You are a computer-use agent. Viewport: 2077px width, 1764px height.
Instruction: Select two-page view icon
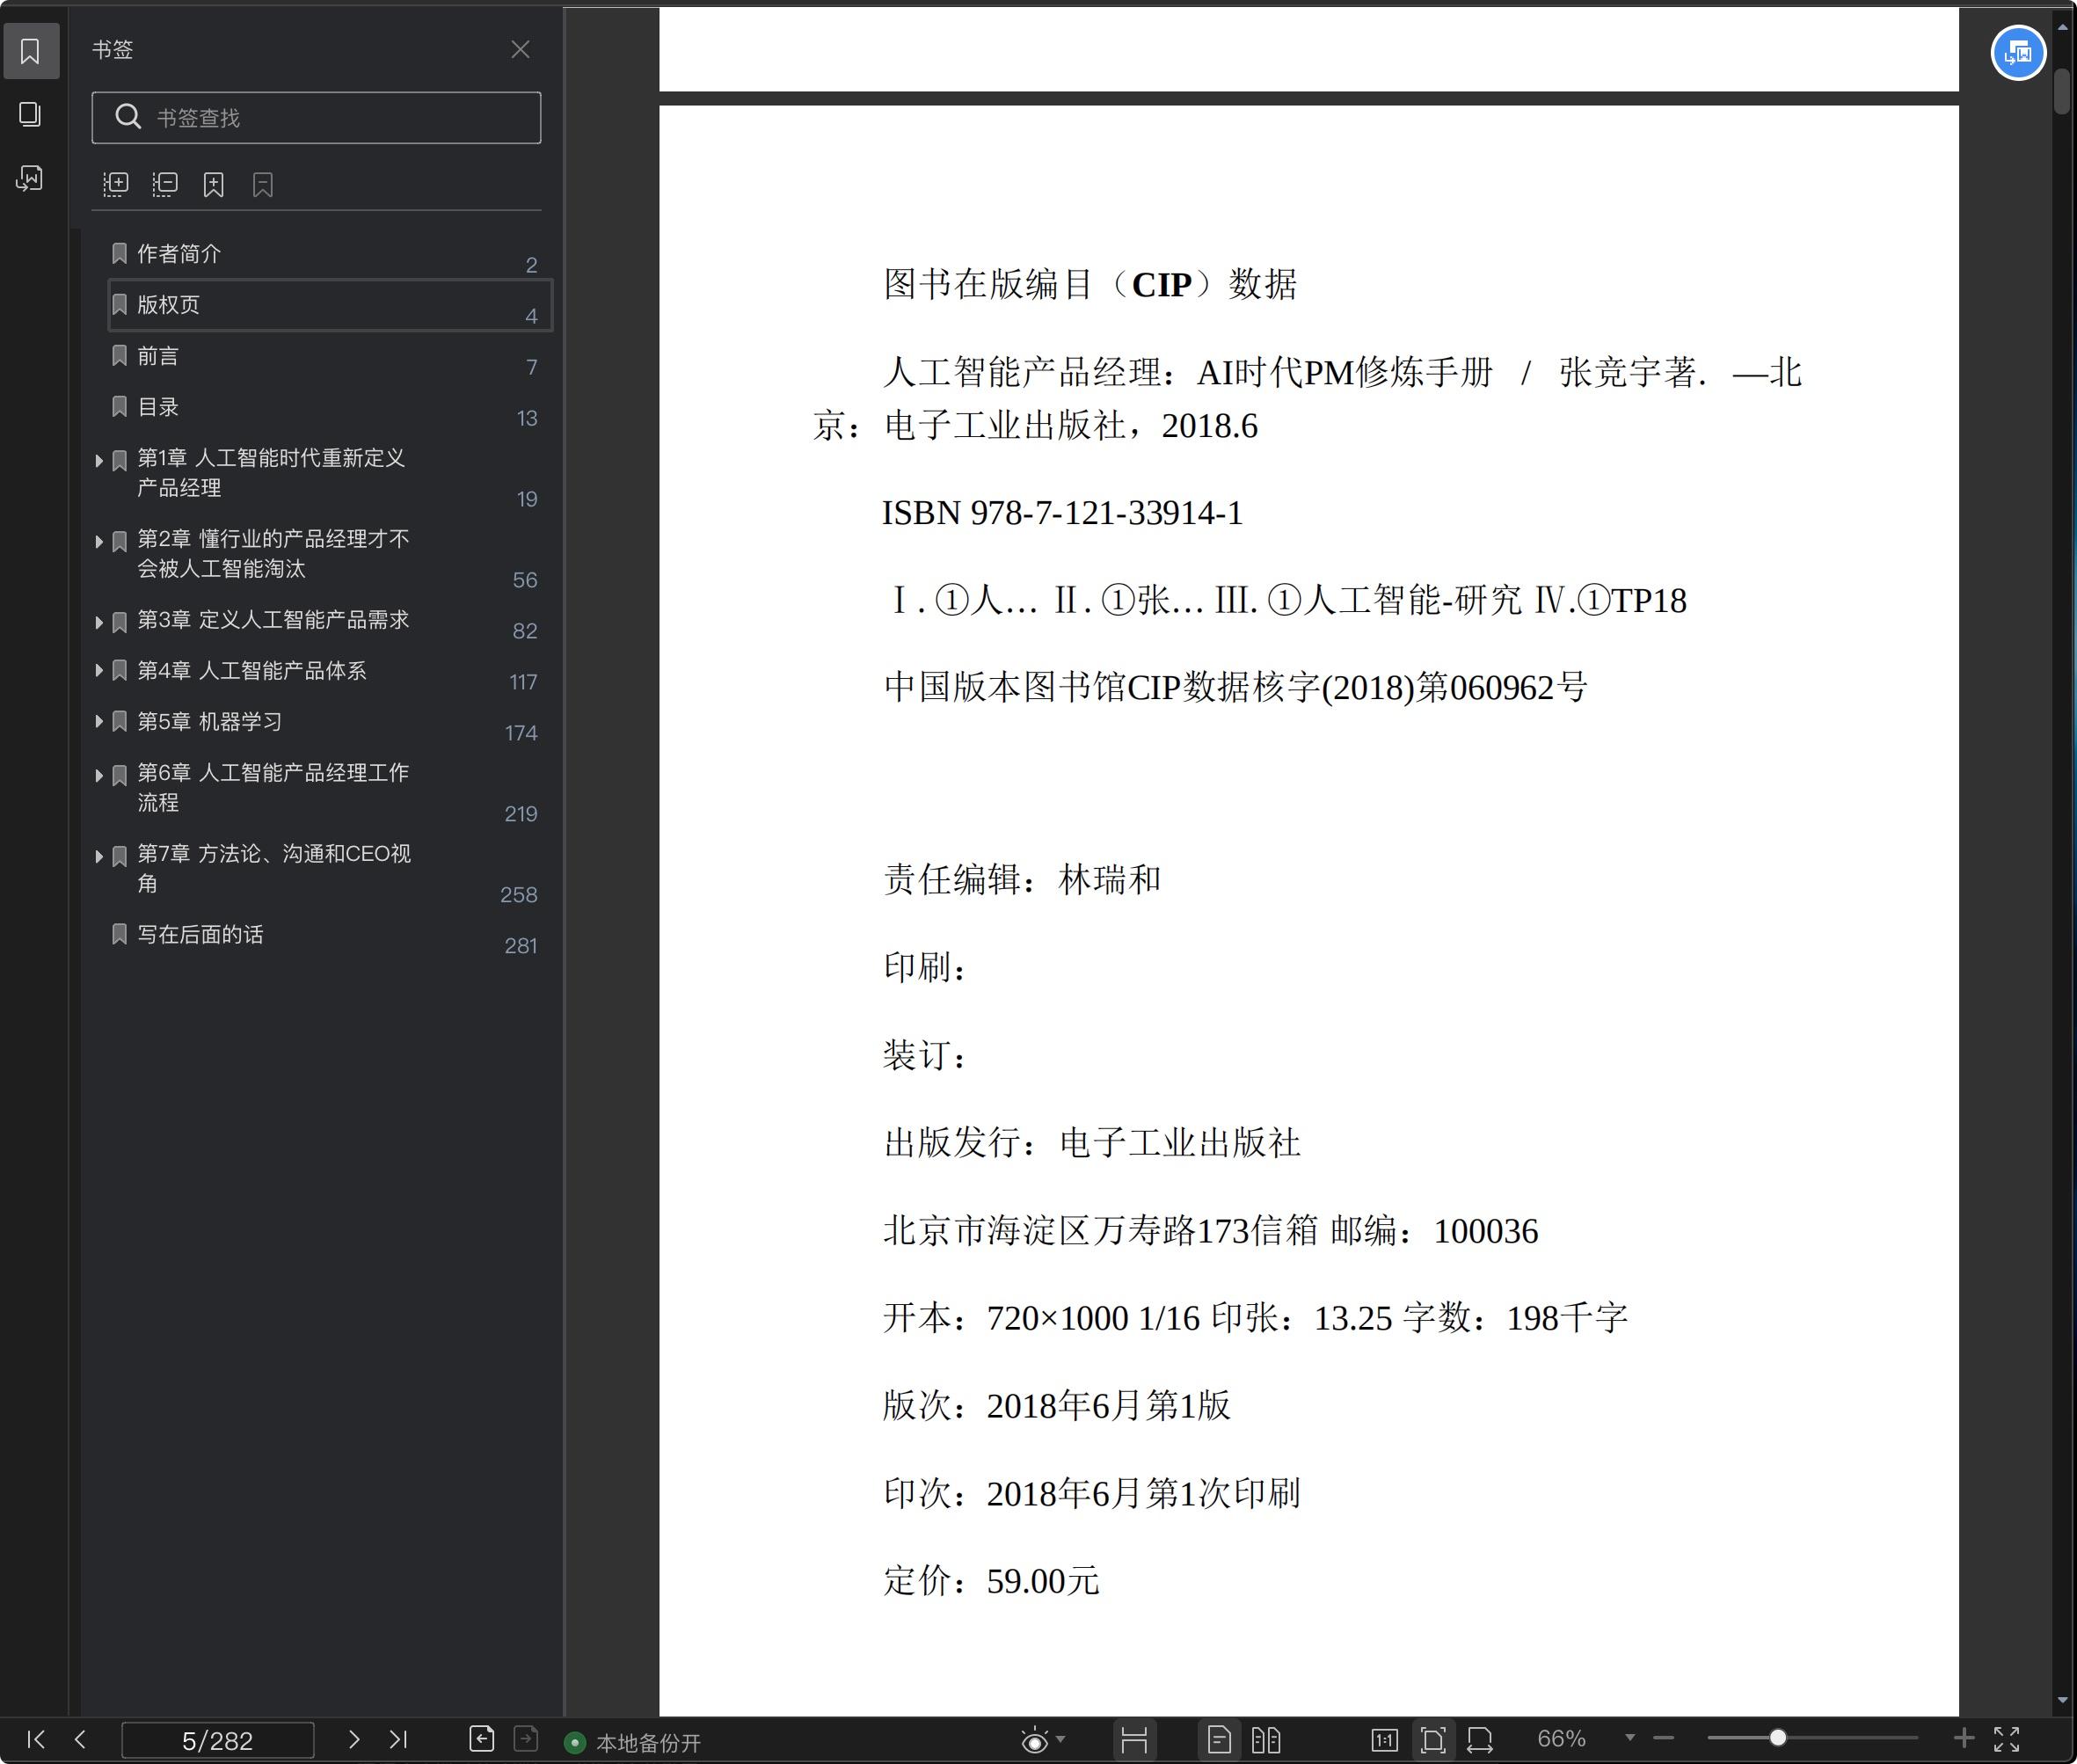coord(1266,1741)
